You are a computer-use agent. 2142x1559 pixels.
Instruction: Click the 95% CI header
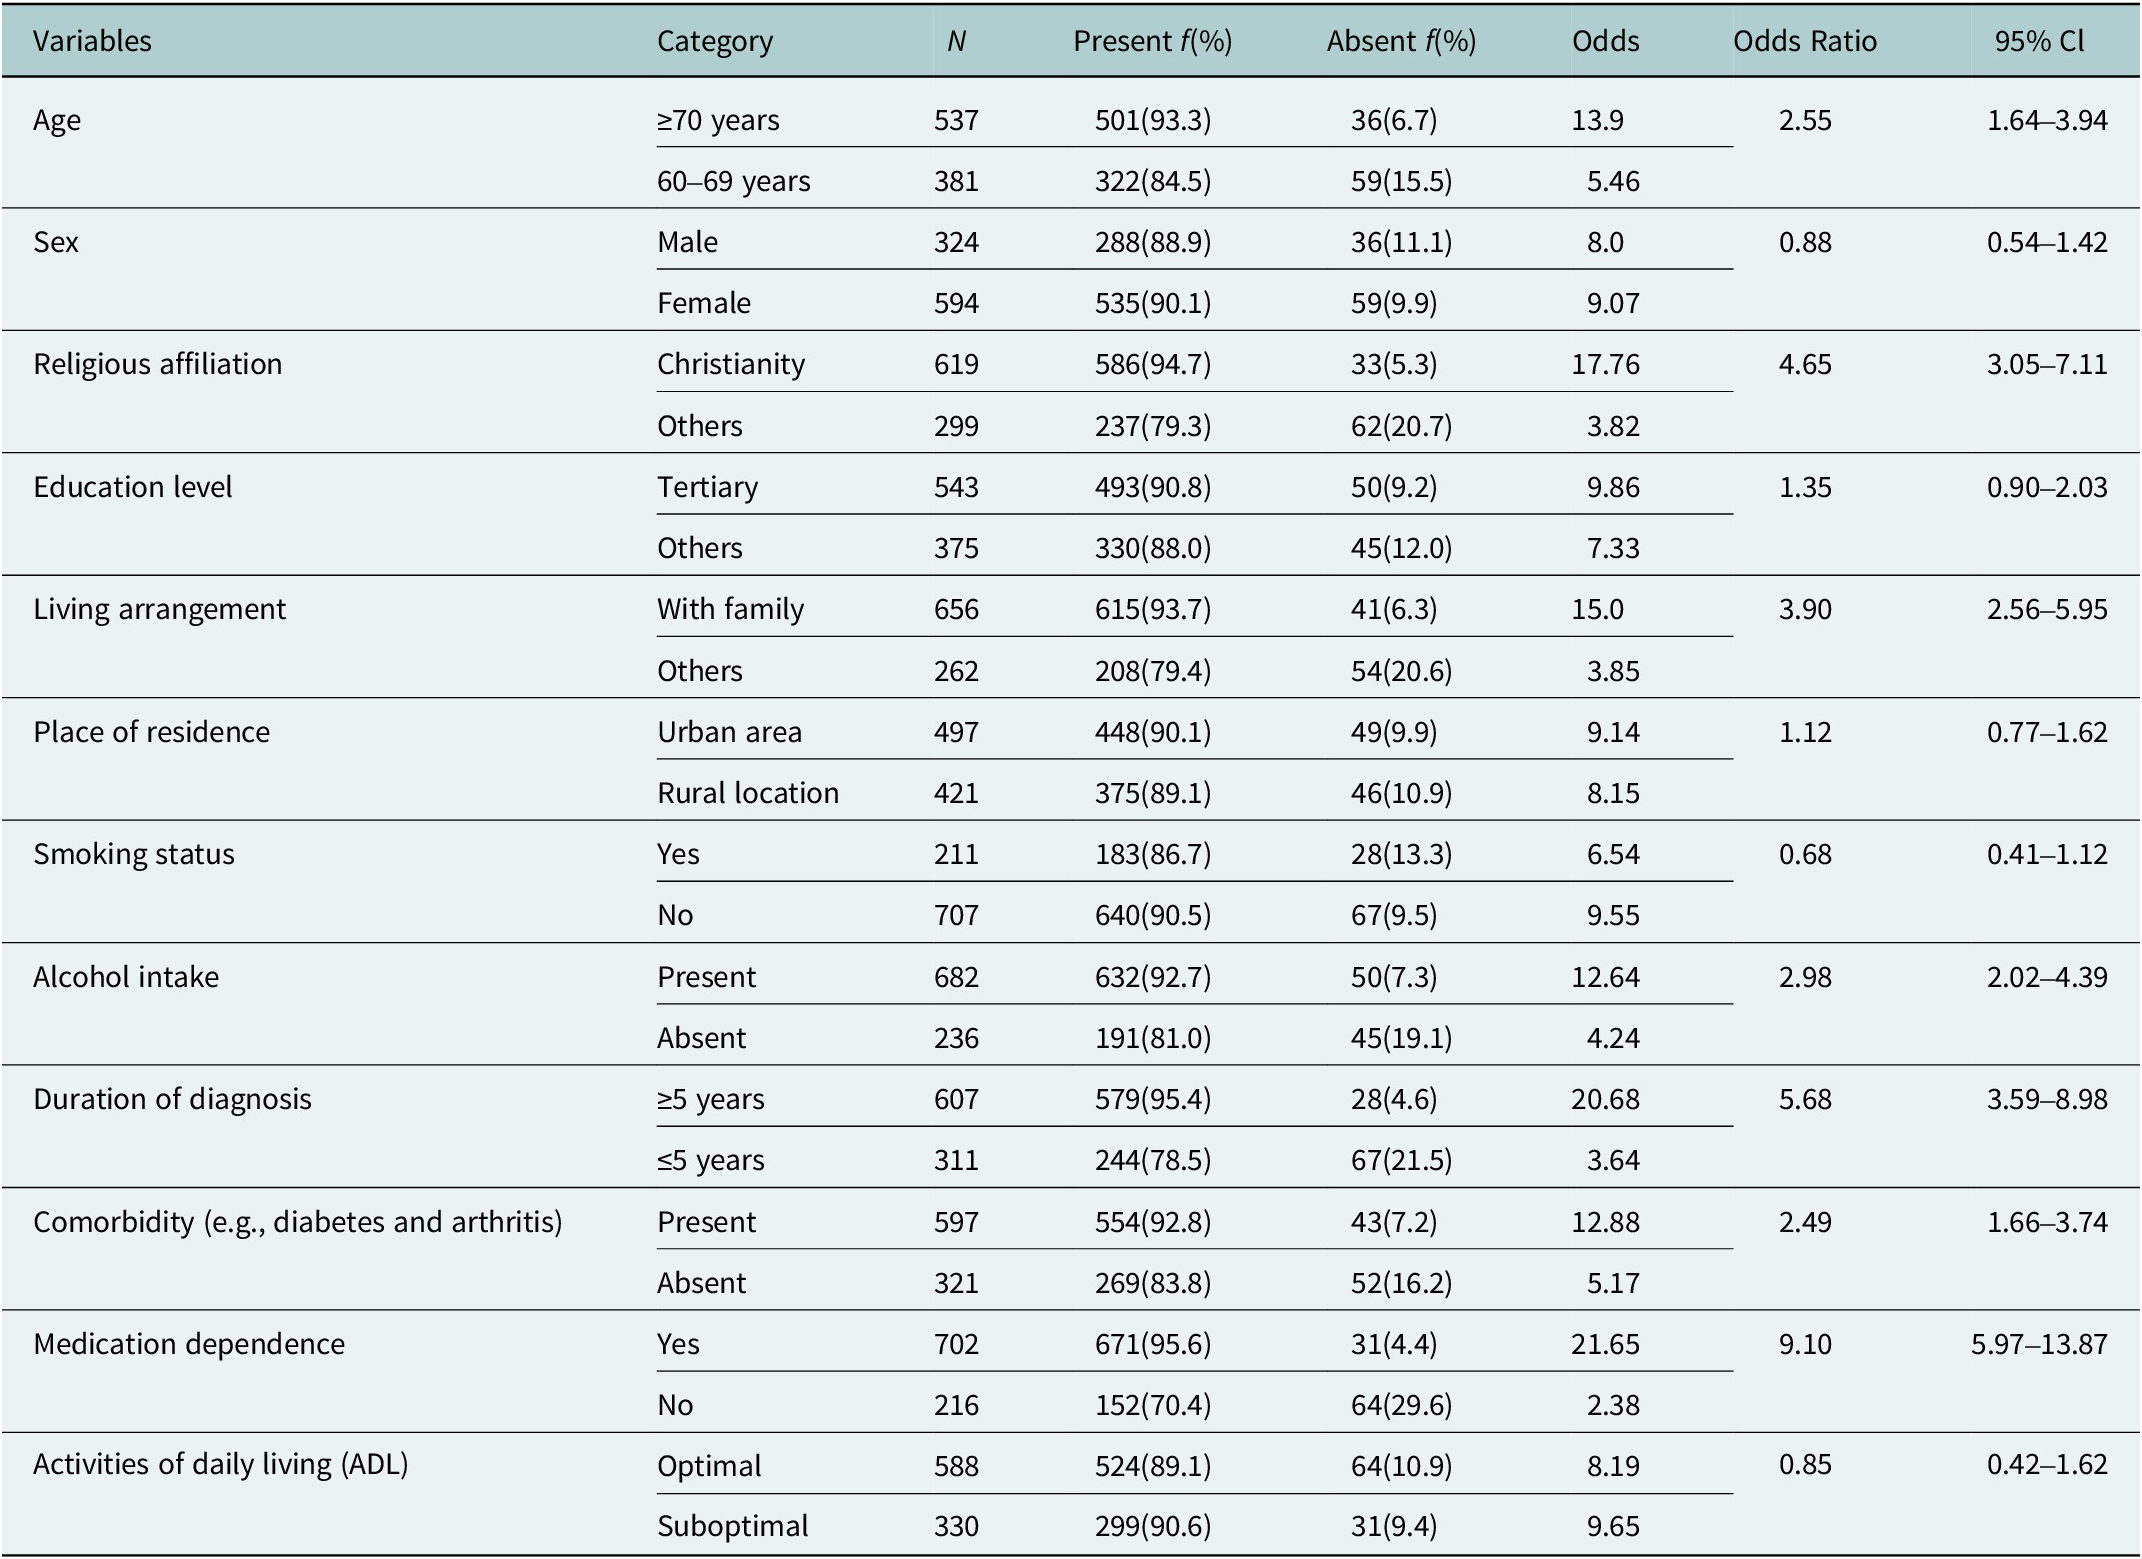[2039, 41]
